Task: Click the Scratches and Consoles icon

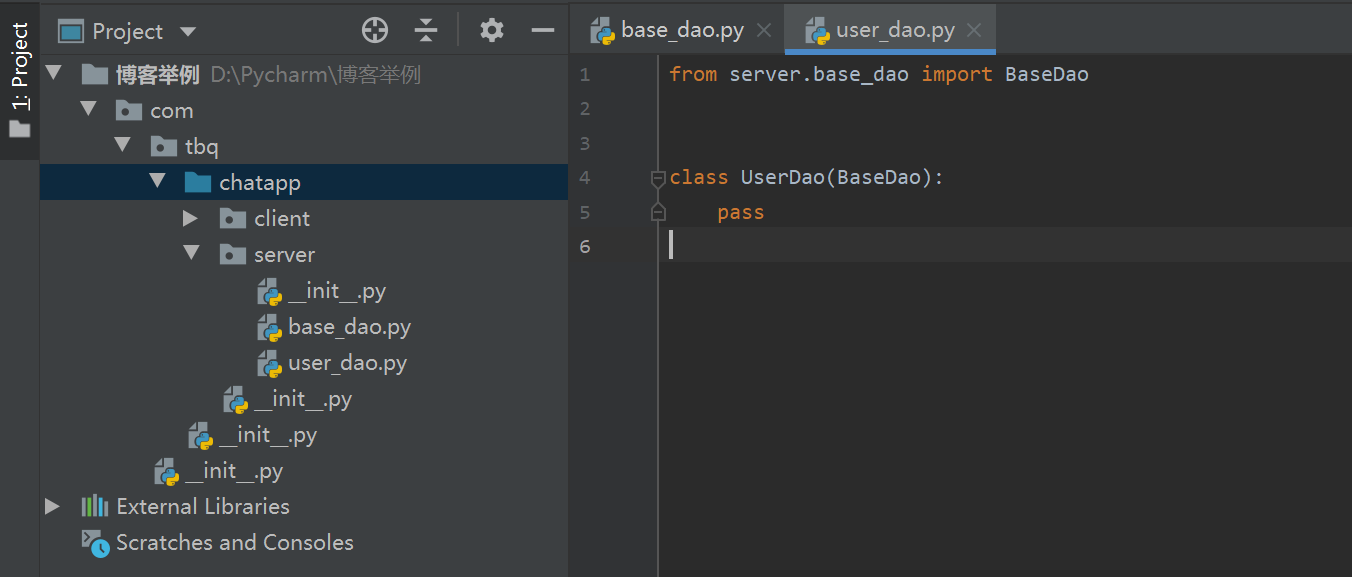Action: tap(94, 542)
